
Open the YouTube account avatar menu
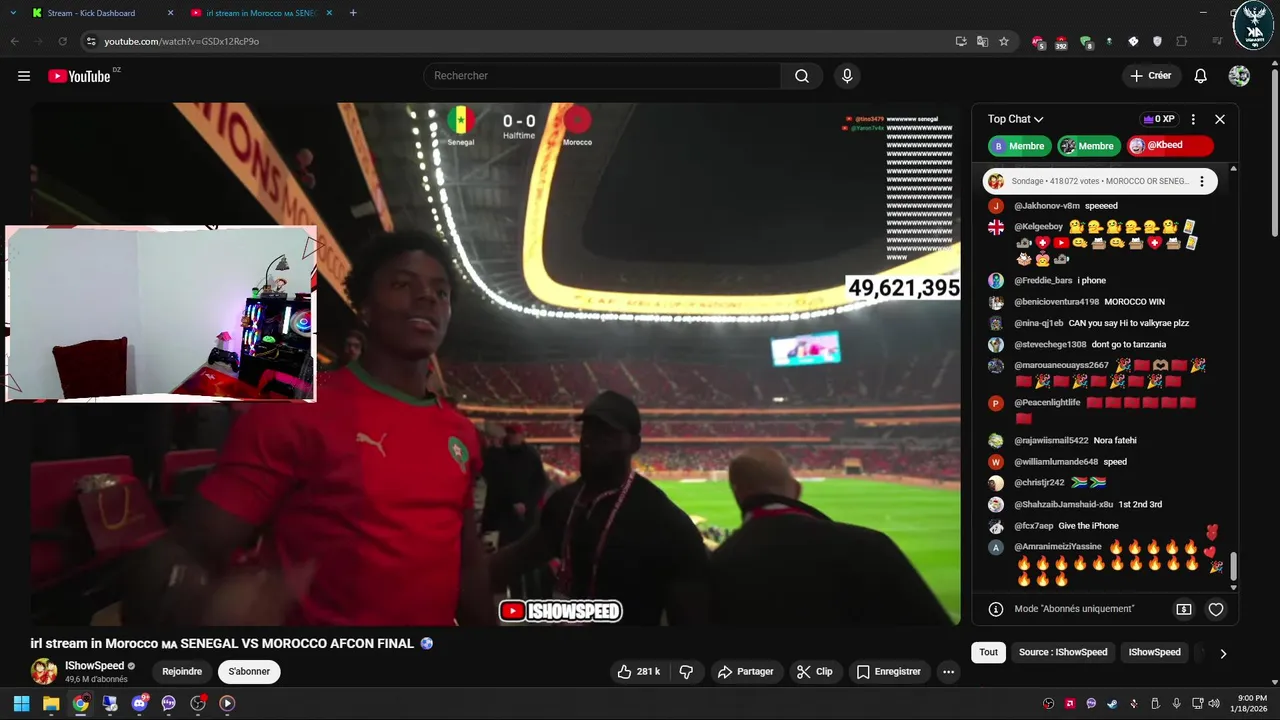click(x=1239, y=76)
